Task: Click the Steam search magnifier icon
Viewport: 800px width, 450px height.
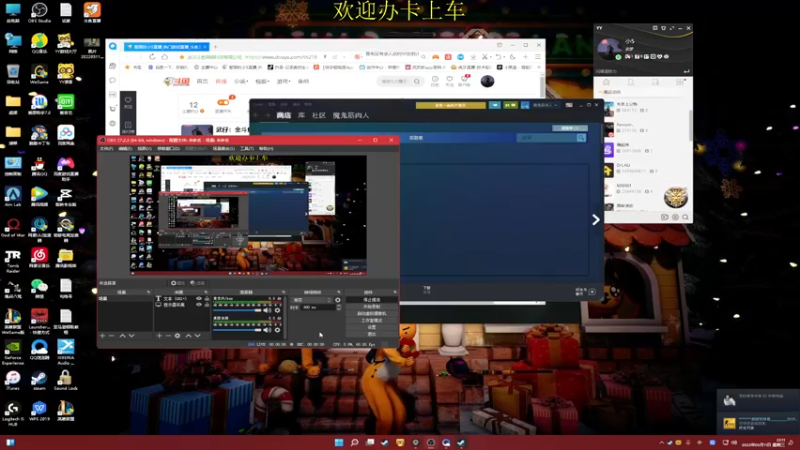Action: [x=581, y=138]
